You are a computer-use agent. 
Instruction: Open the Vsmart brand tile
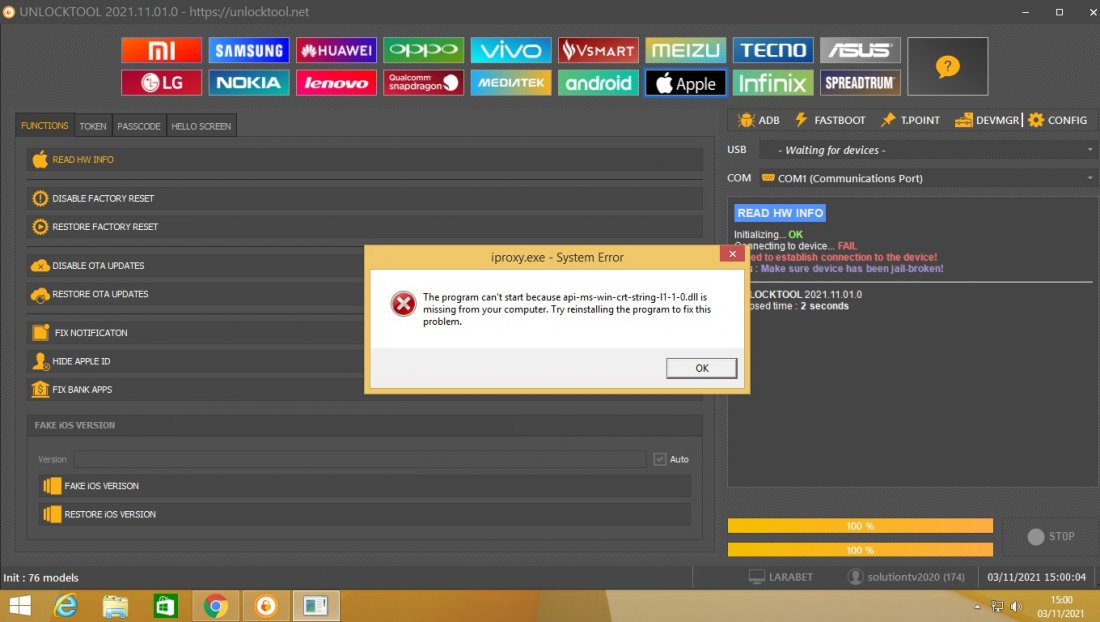[x=598, y=50]
